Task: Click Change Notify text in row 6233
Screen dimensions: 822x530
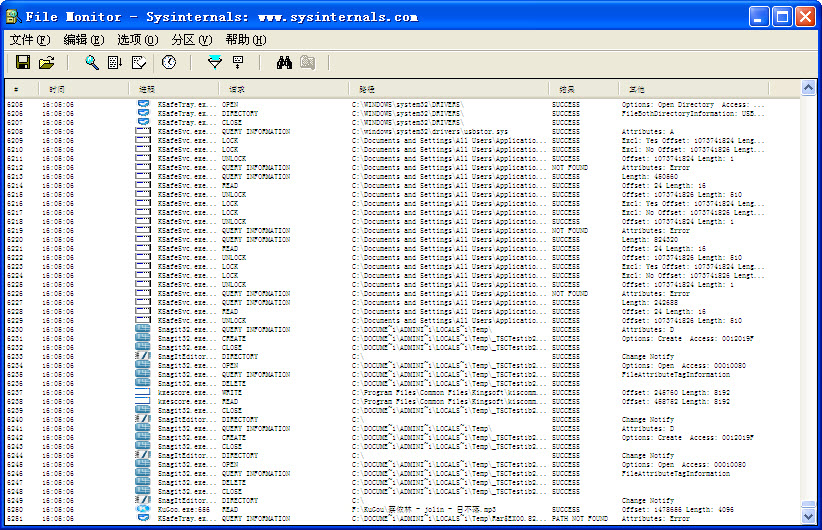Action: tap(647, 356)
